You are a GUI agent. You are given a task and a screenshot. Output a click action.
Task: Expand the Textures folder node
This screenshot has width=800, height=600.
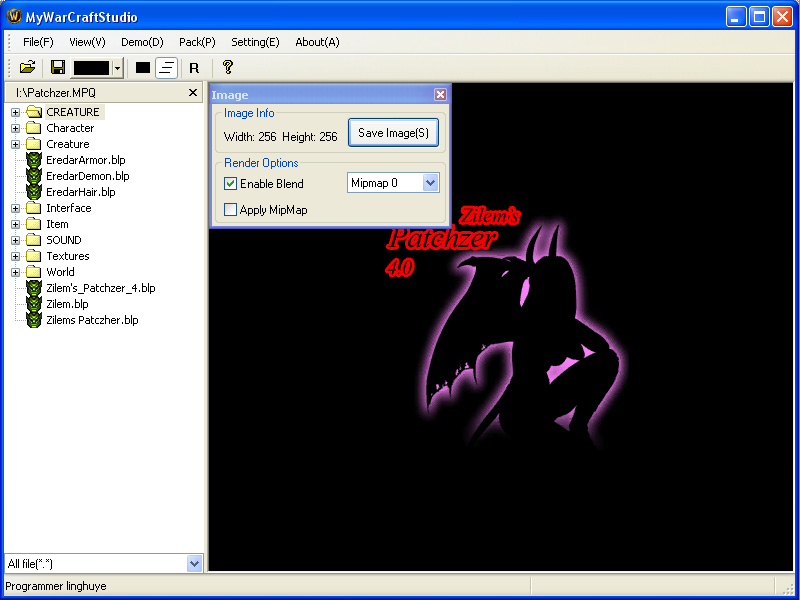15,256
